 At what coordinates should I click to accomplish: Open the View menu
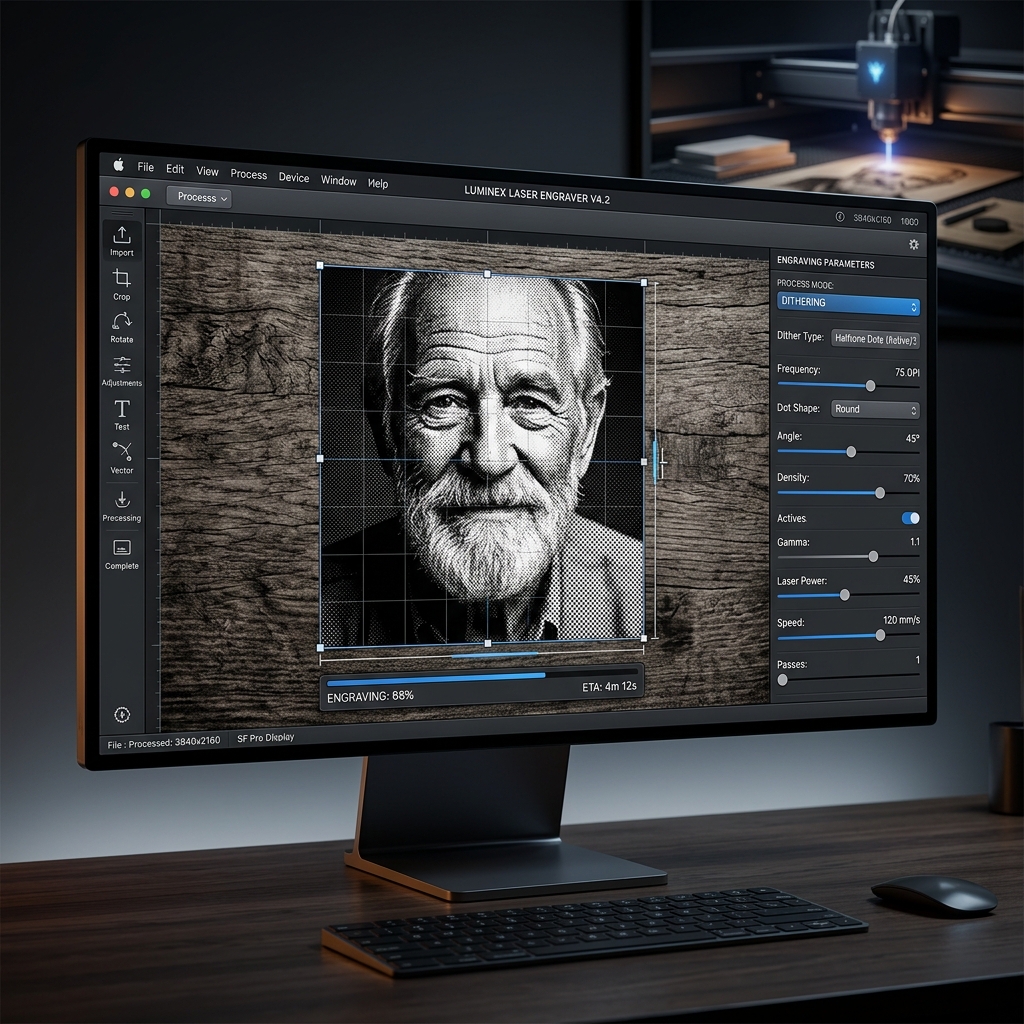pyautogui.click(x=208, y=172)
